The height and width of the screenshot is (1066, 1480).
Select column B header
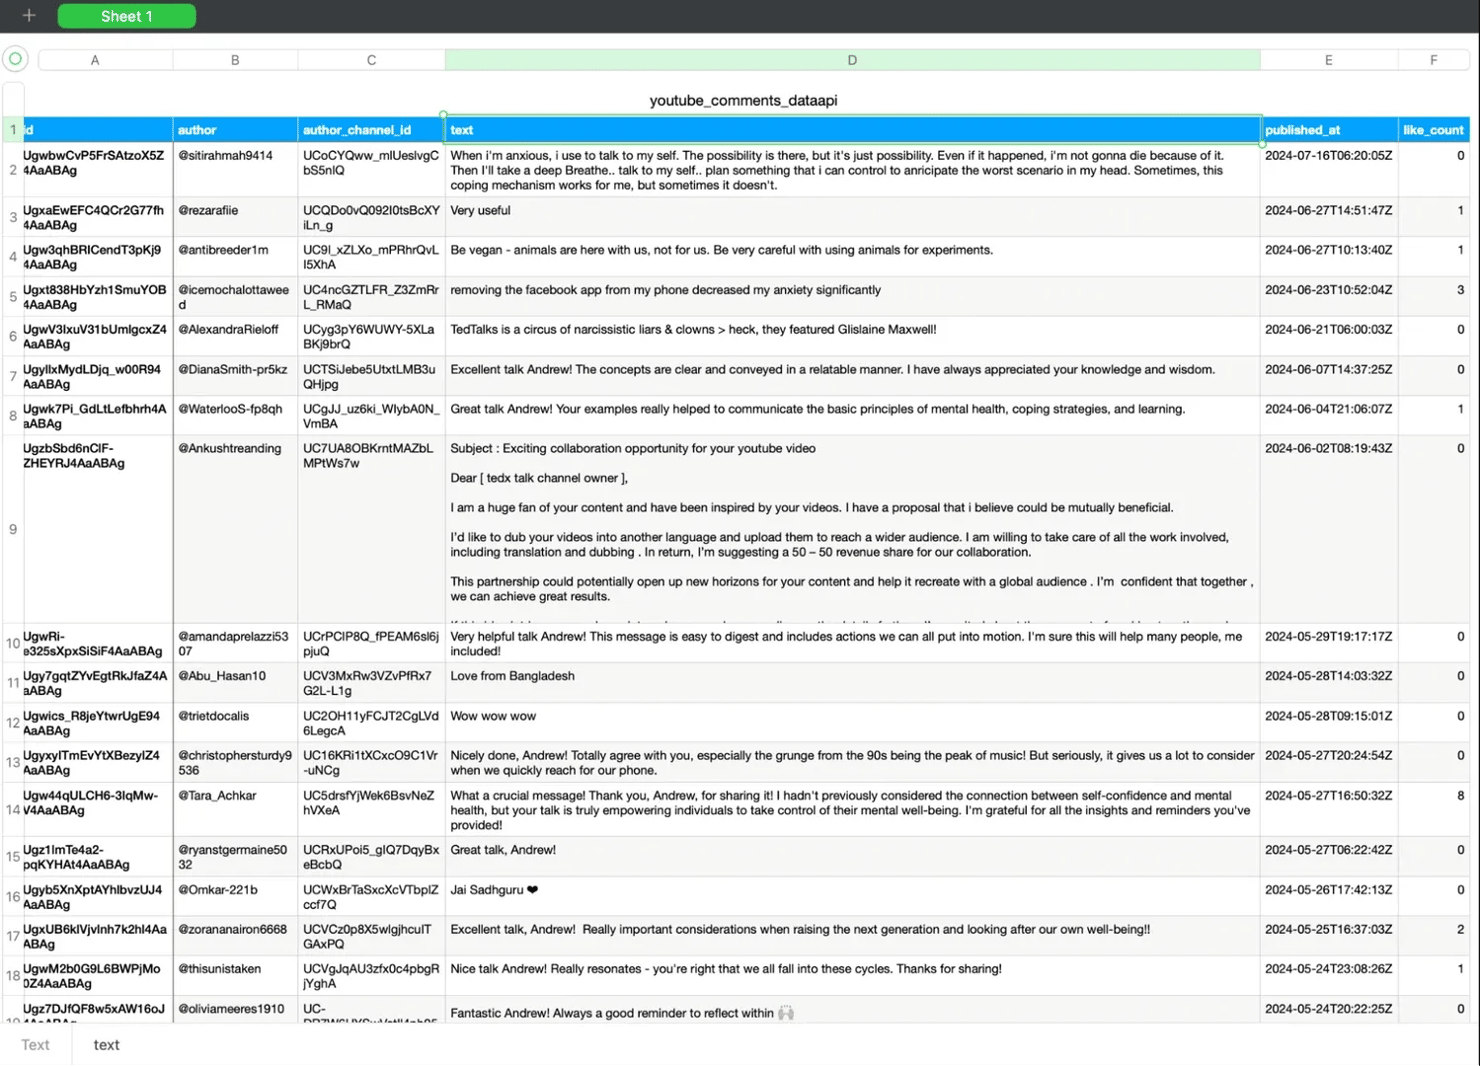235,60
